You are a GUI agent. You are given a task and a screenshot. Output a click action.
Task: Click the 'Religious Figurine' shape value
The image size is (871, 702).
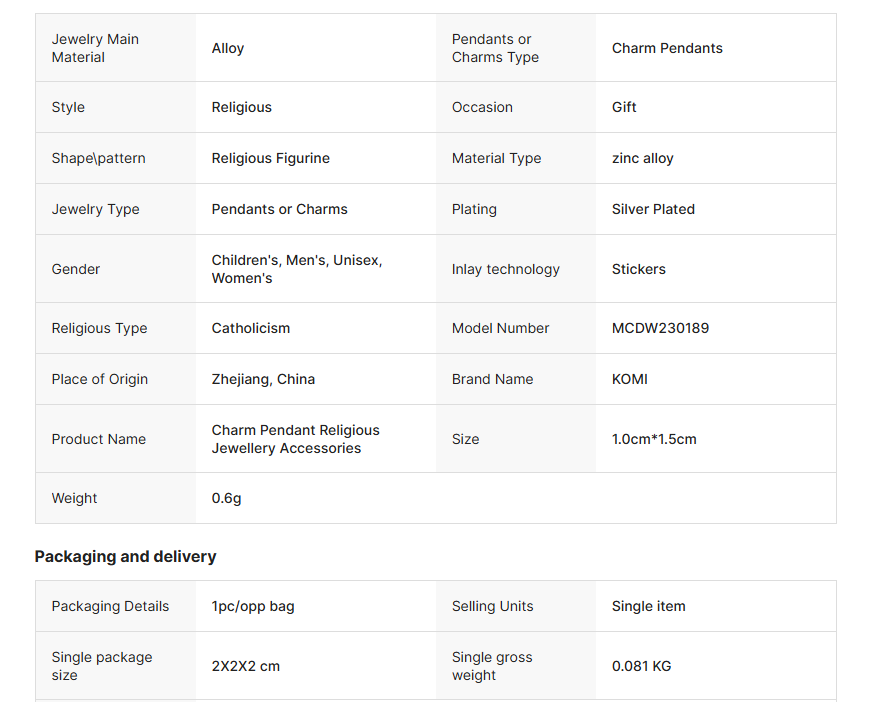coord(271,158)
